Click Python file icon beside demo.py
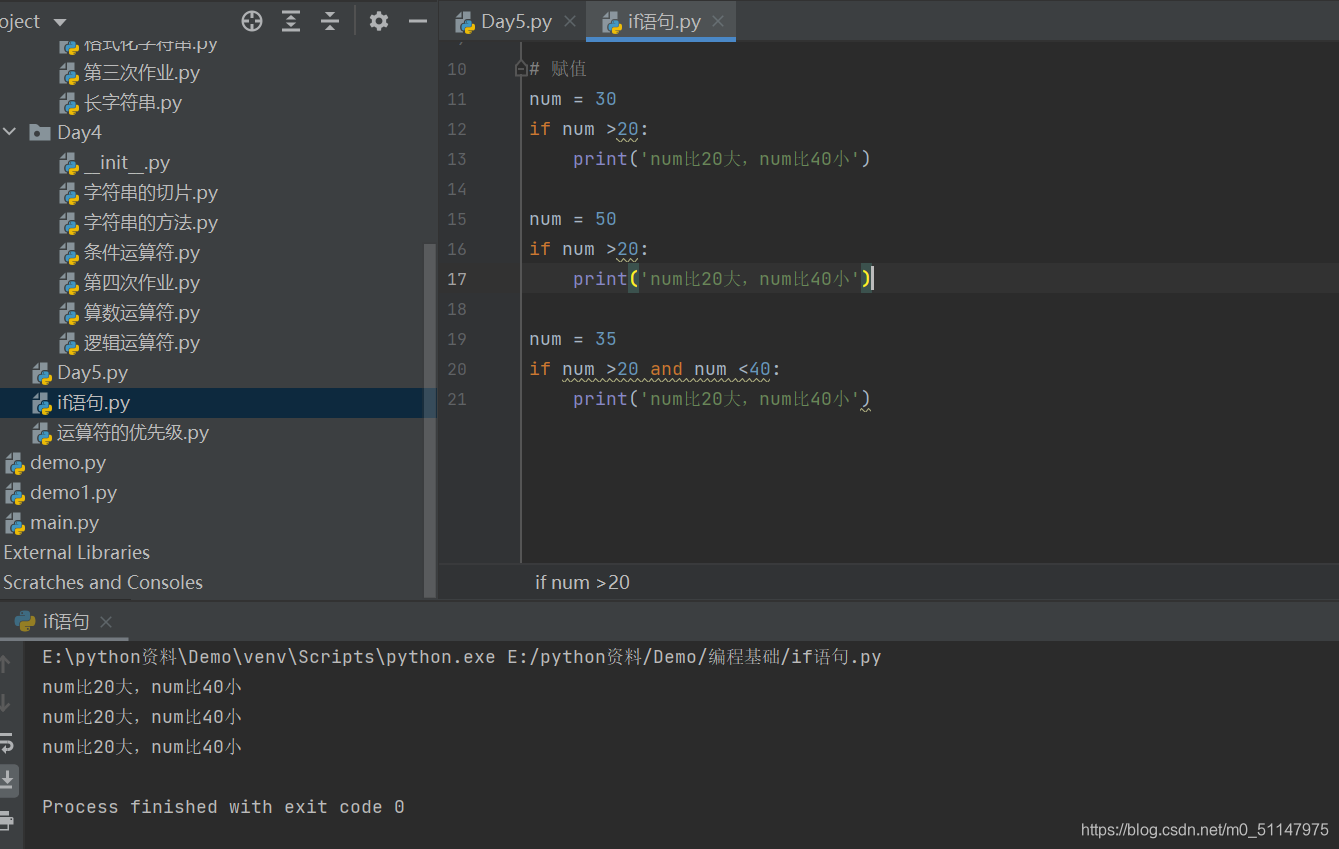 (x=15, y=463)
